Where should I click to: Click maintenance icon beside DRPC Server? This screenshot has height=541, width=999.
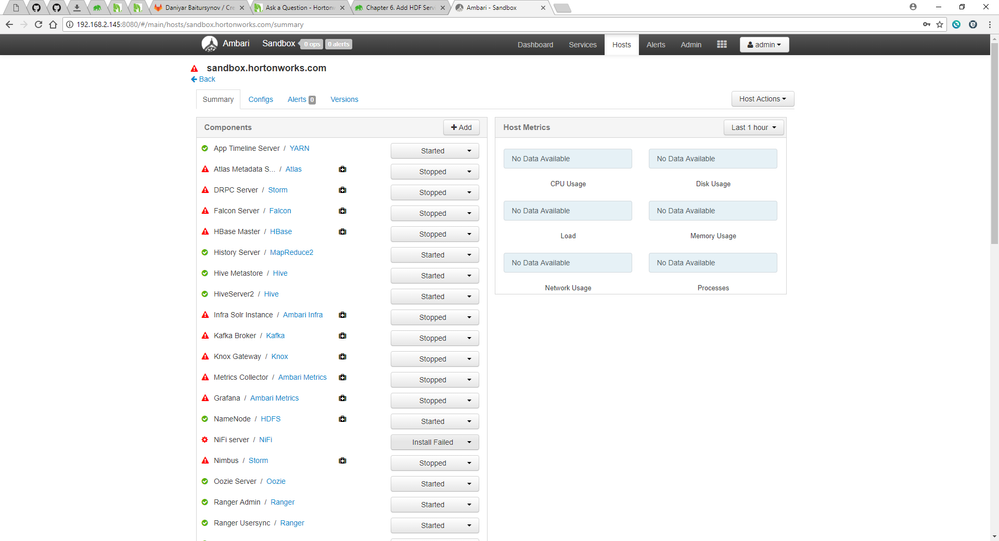pyautogui.click(x=342, y=190)
